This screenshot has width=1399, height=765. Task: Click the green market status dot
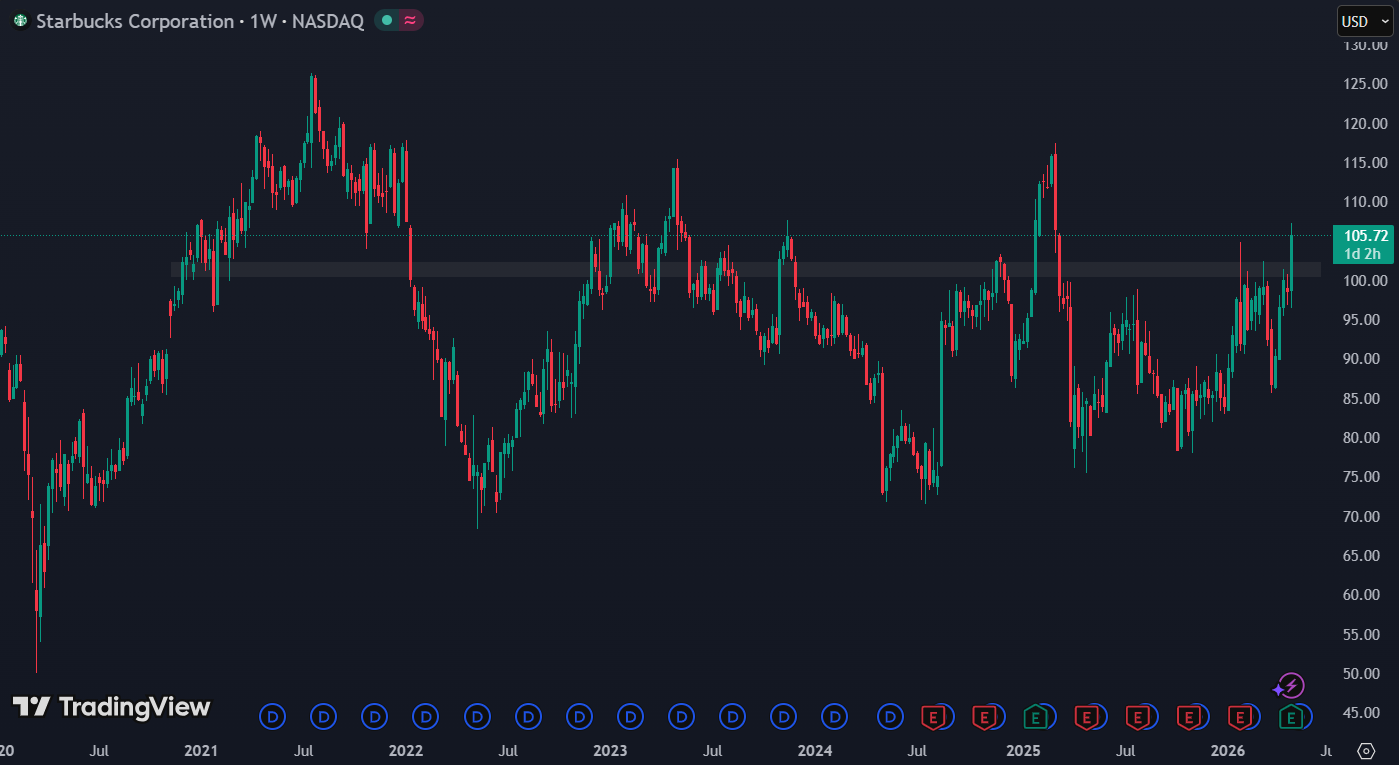point(387,20)
